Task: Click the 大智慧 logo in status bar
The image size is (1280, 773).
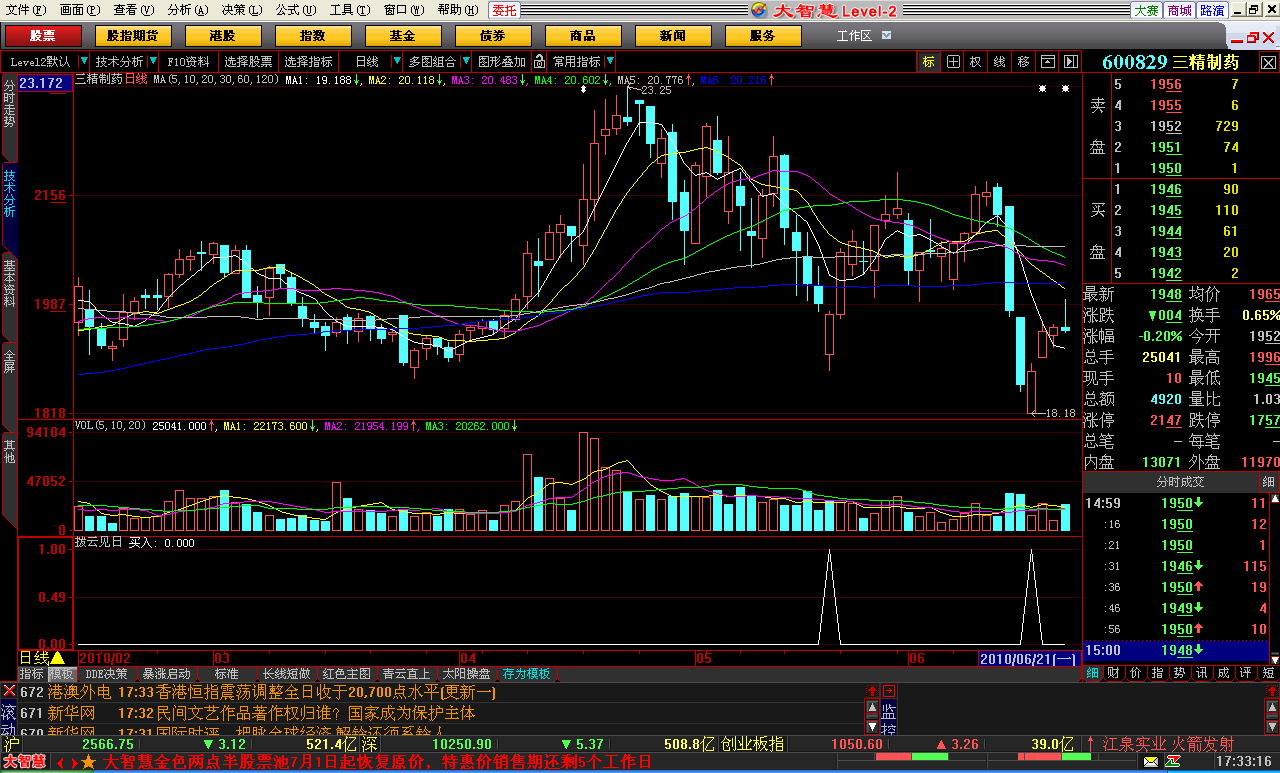Action: [x=24, y=763]
